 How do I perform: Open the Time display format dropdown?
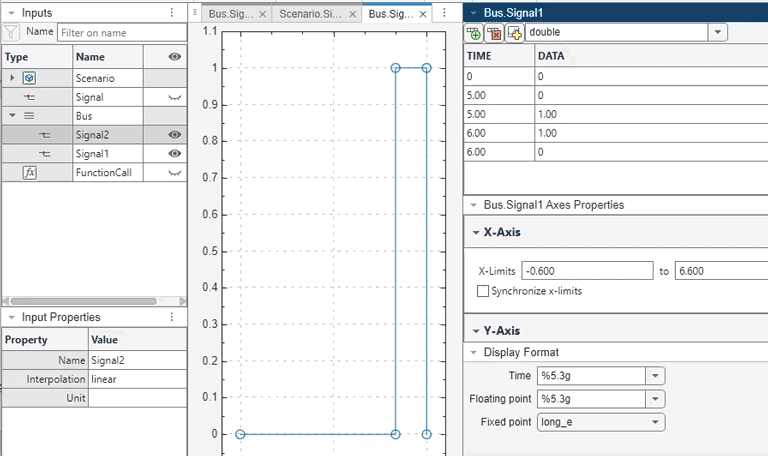click(655, 375)
